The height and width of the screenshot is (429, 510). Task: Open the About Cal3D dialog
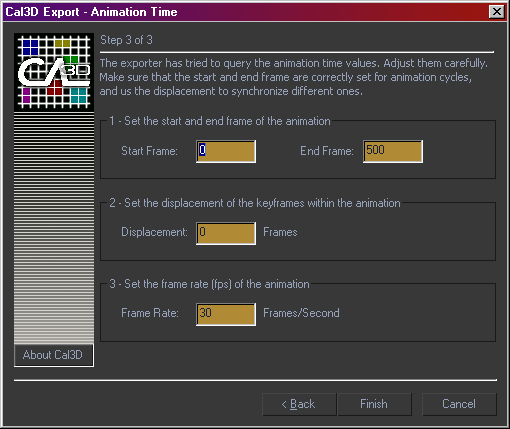tap(54, 355)
